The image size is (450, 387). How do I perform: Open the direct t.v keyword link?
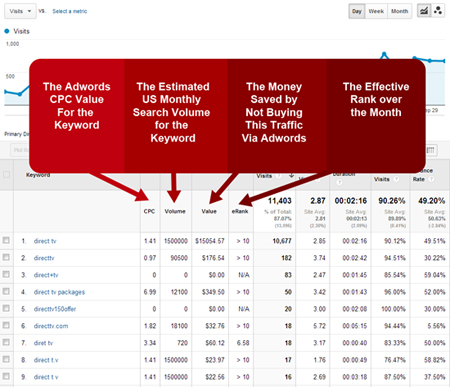coord(46,360)
